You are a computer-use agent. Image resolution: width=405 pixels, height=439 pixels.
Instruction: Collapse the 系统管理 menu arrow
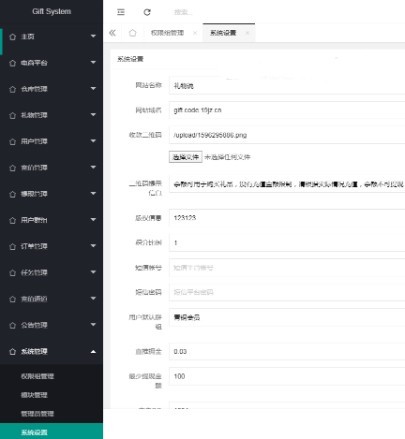[x=93, y=352]
